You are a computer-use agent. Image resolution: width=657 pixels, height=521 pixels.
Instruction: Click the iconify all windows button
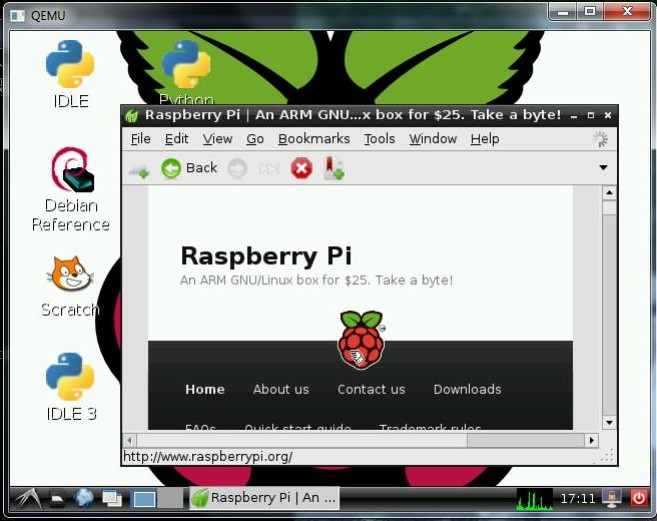pos(112,498)
